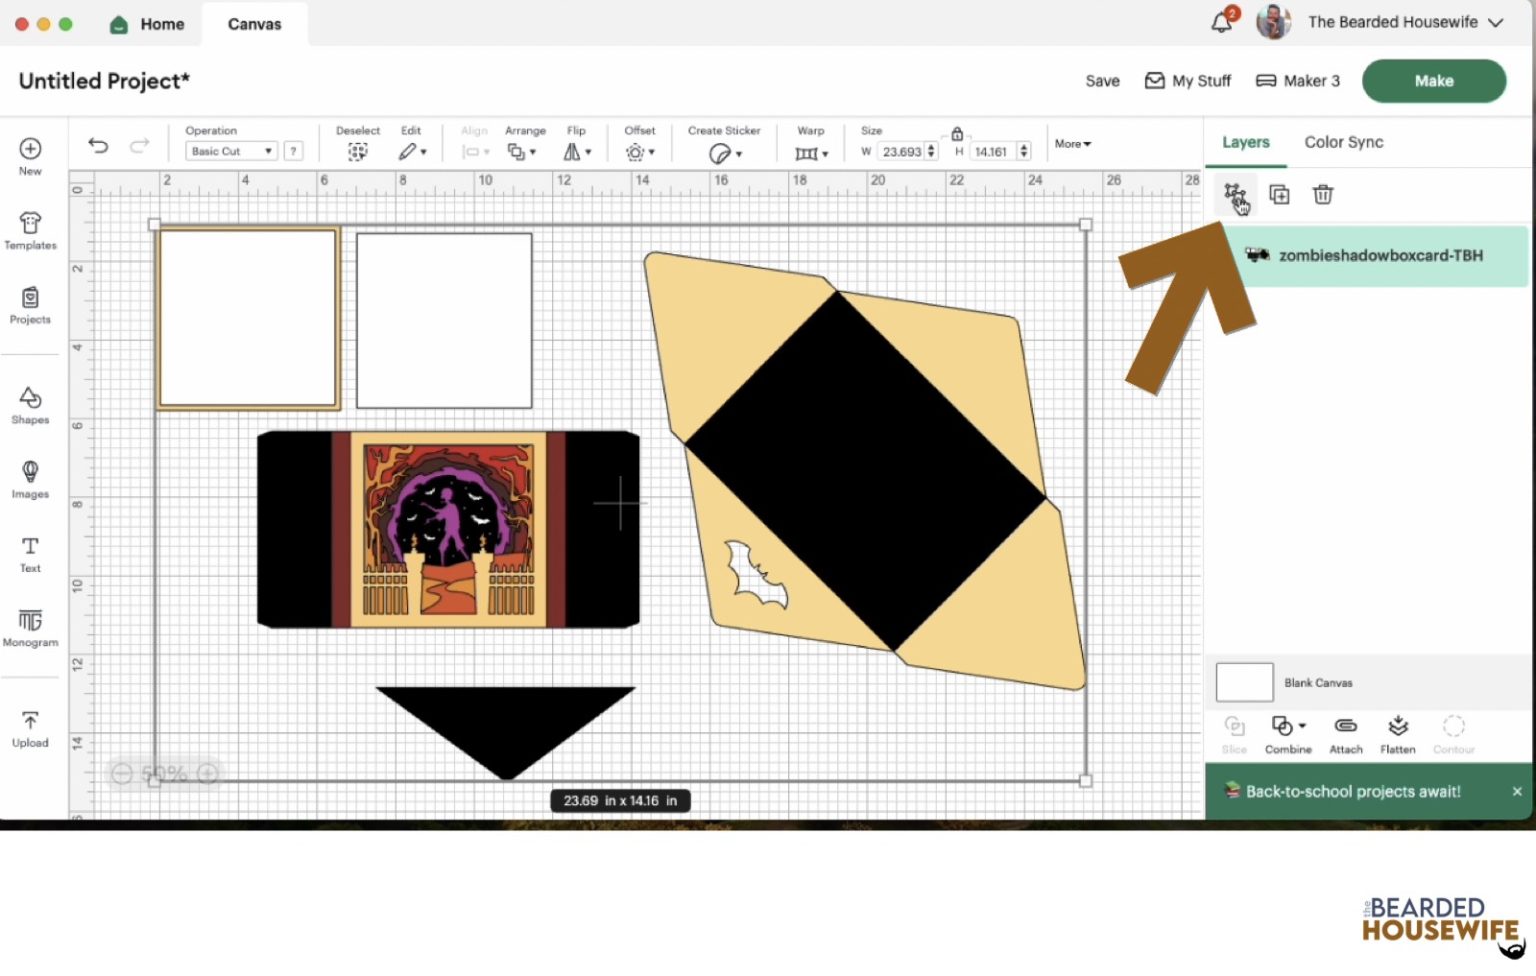Click the Upload icon
This screenshot has width=1536, height=976.
30,728
